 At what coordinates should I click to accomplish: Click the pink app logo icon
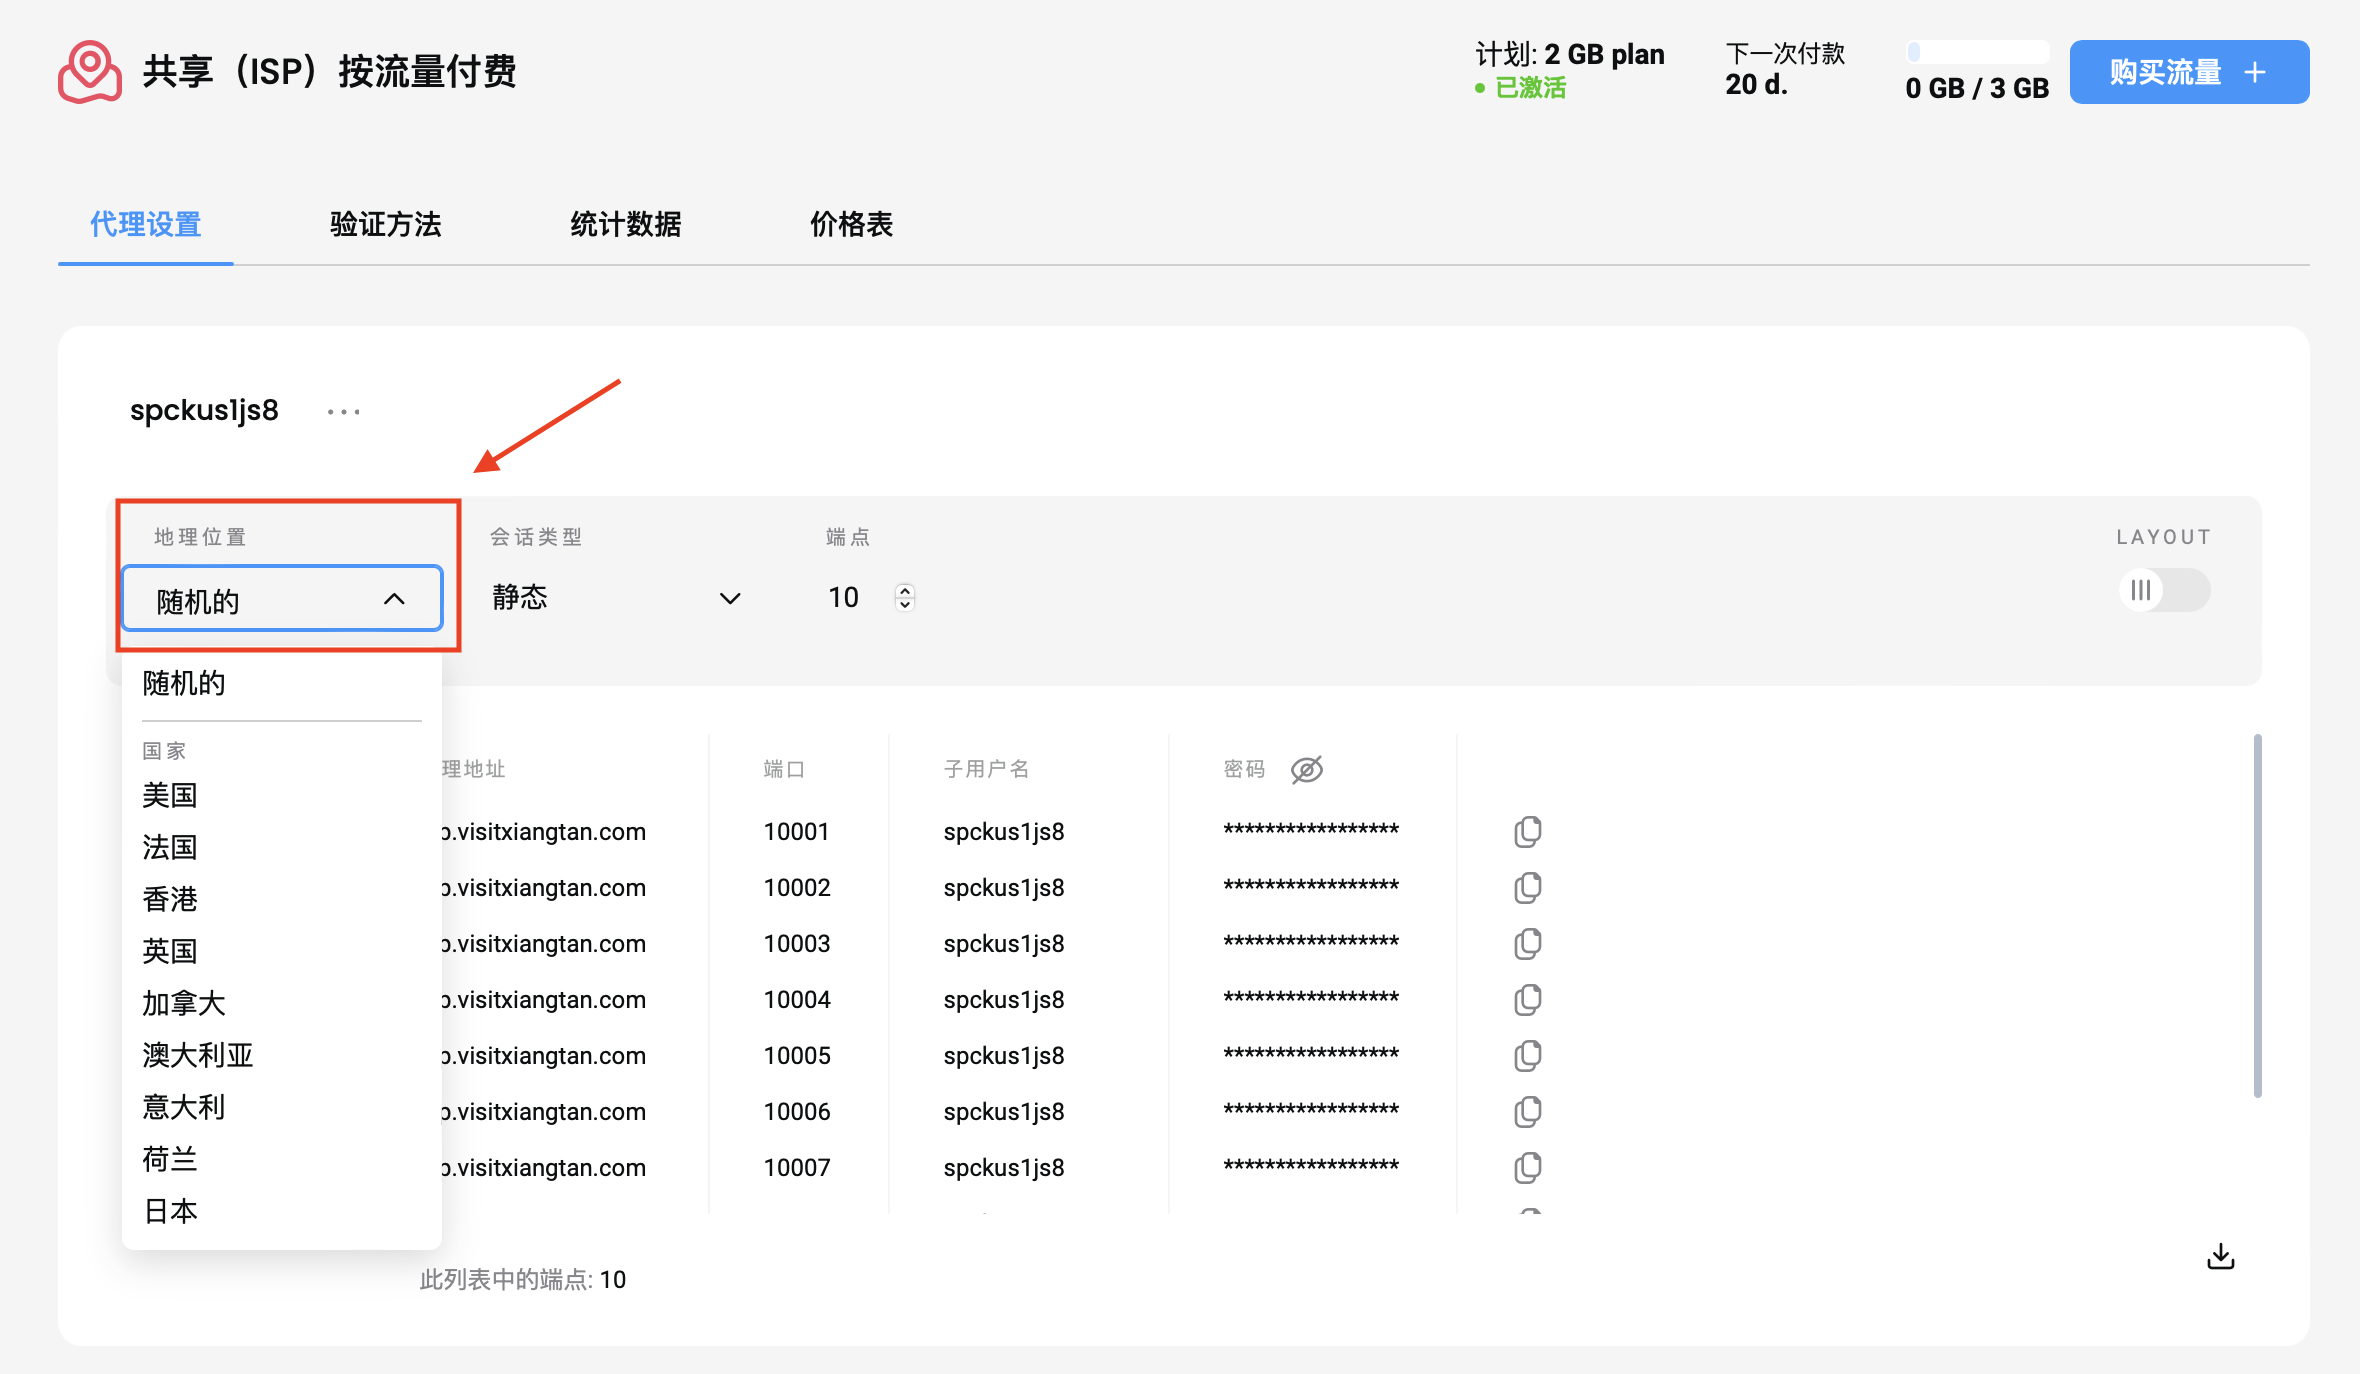(x=90, y=72)
